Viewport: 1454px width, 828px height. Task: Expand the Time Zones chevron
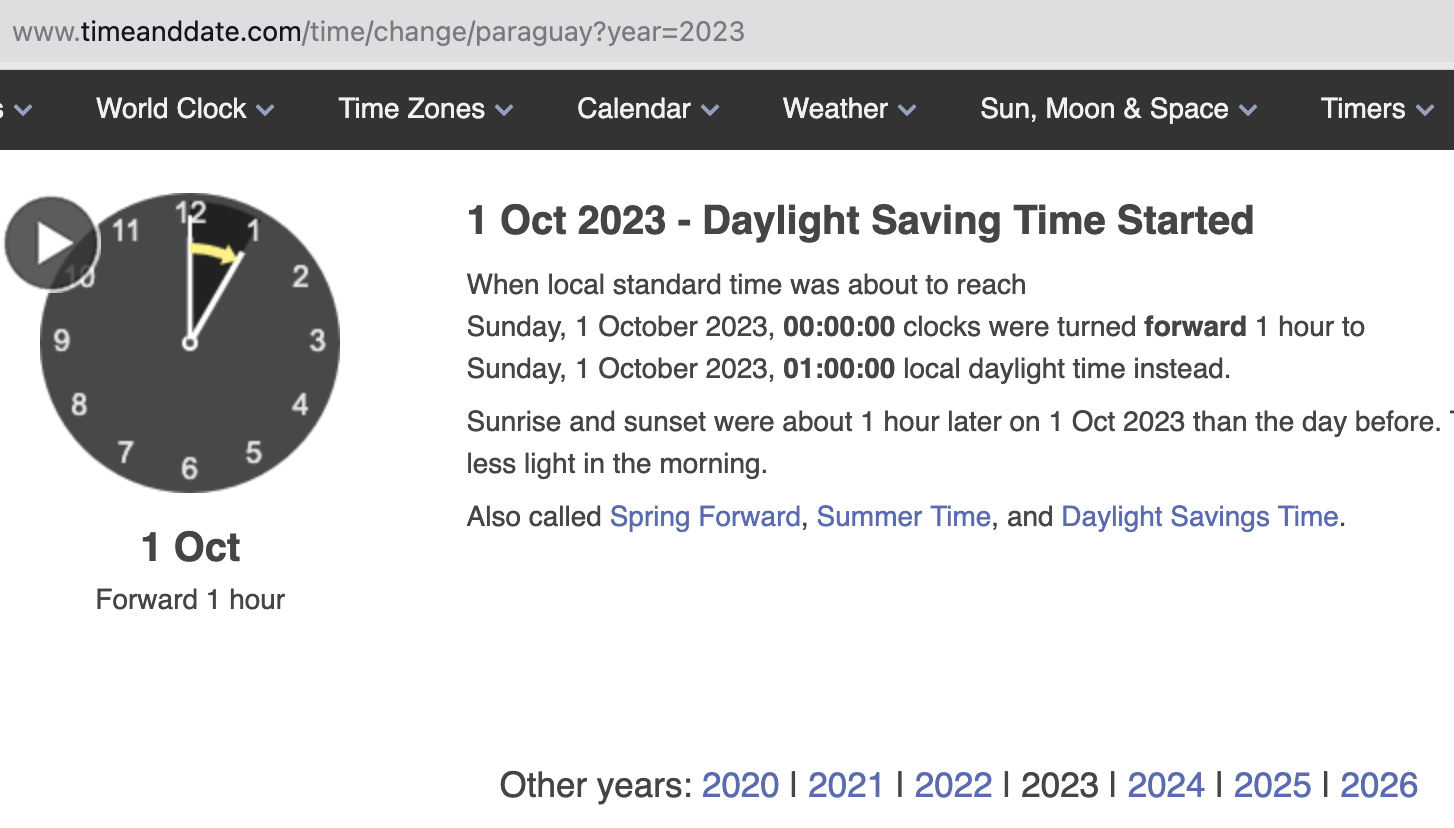click(504, 110)
